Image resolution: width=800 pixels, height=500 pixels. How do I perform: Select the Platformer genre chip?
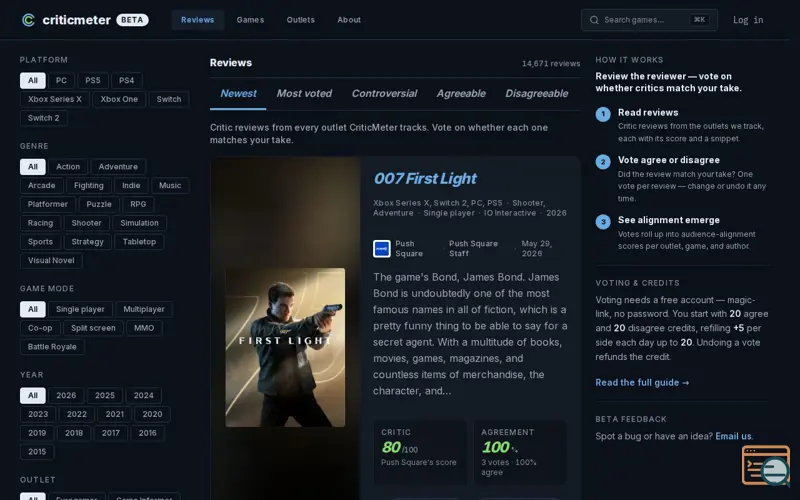47,205
